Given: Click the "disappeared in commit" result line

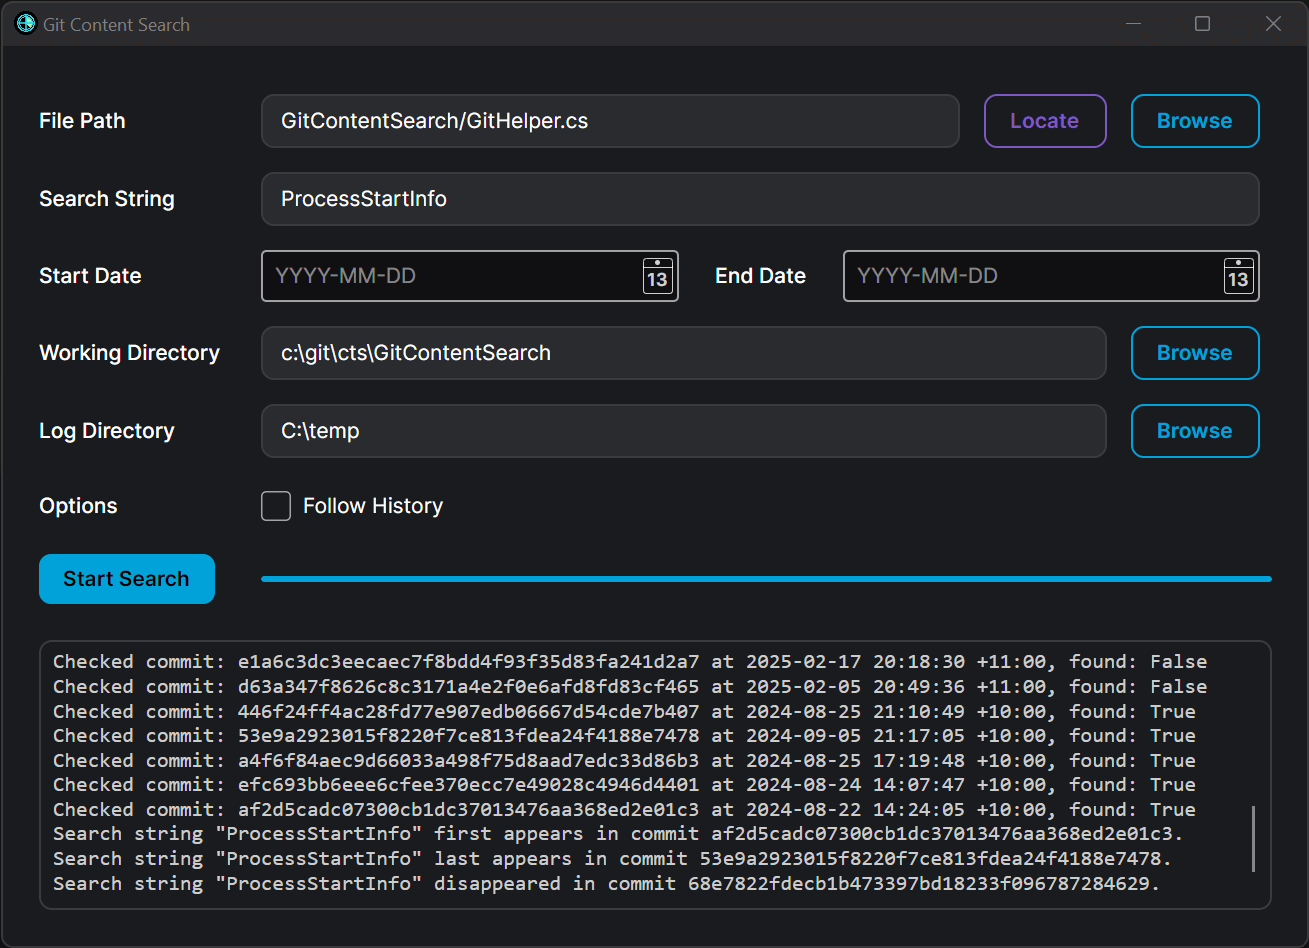Looking at the screenshot, I should [606, 884].
